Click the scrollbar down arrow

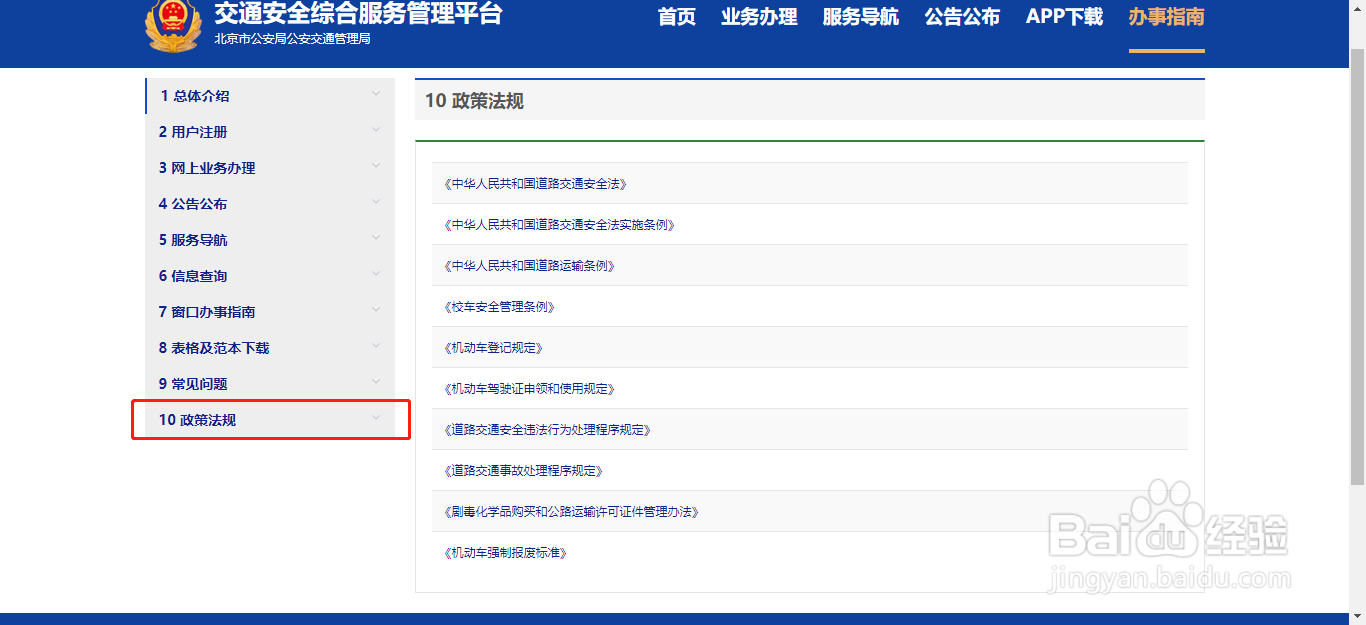coord(1358,617)
